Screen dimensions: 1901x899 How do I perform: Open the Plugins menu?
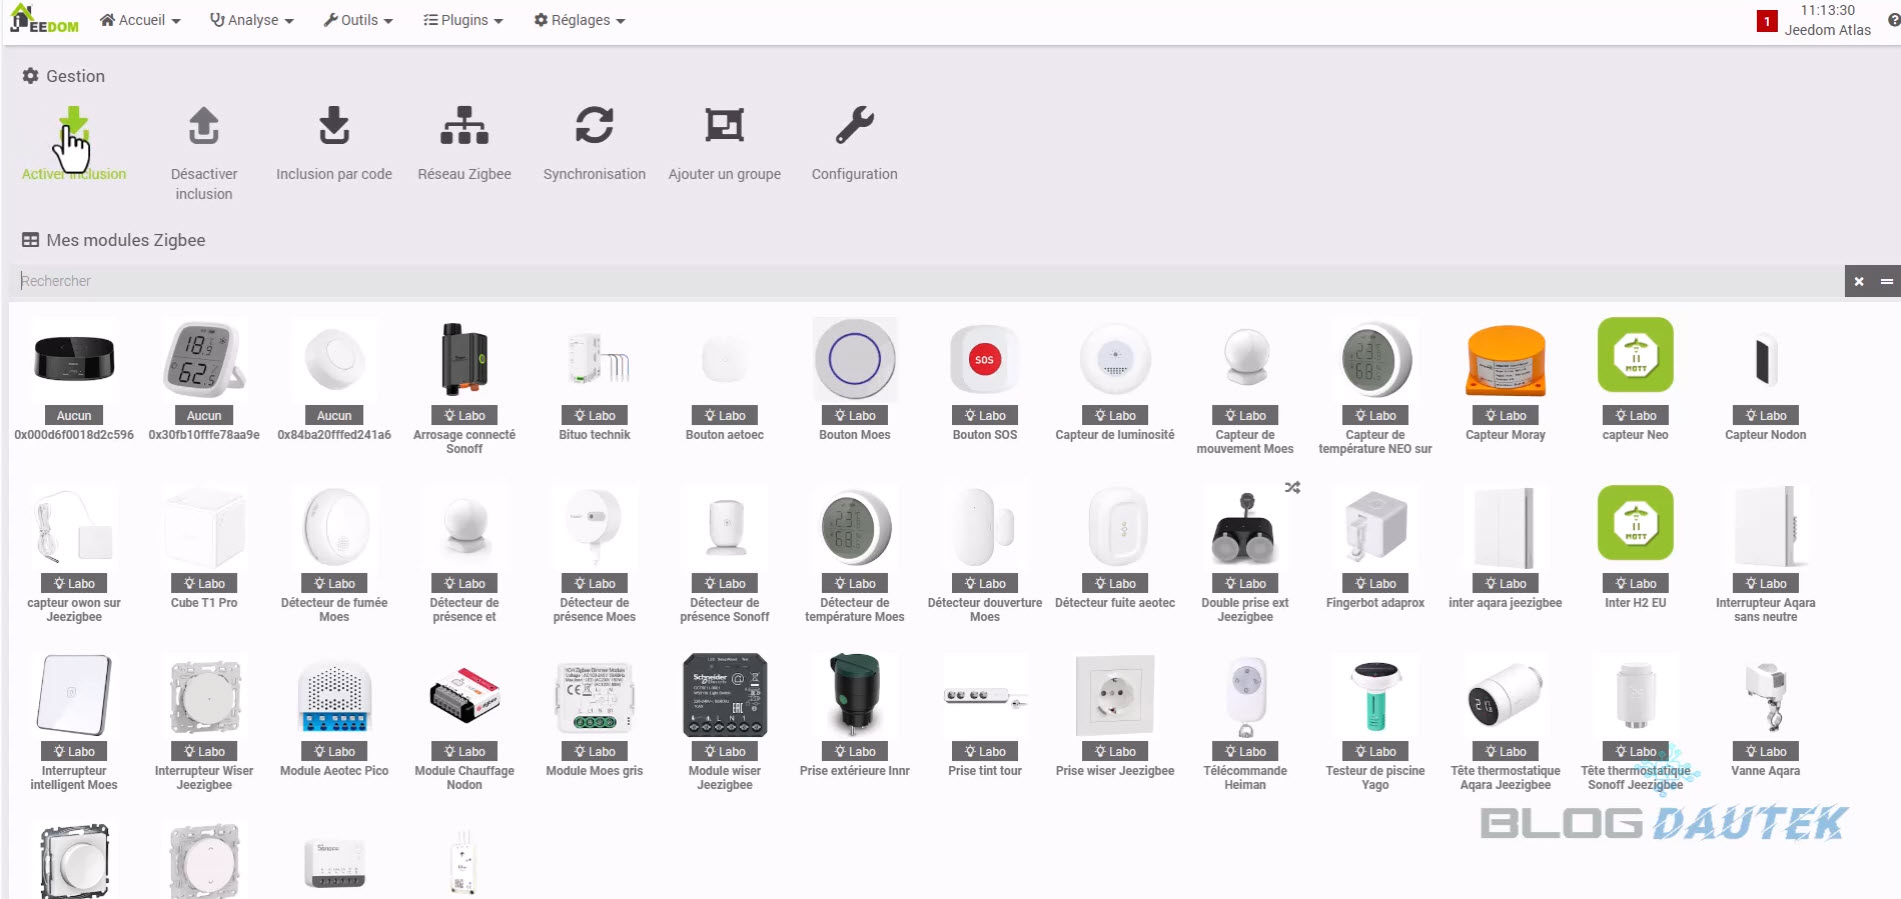(463, 20)
